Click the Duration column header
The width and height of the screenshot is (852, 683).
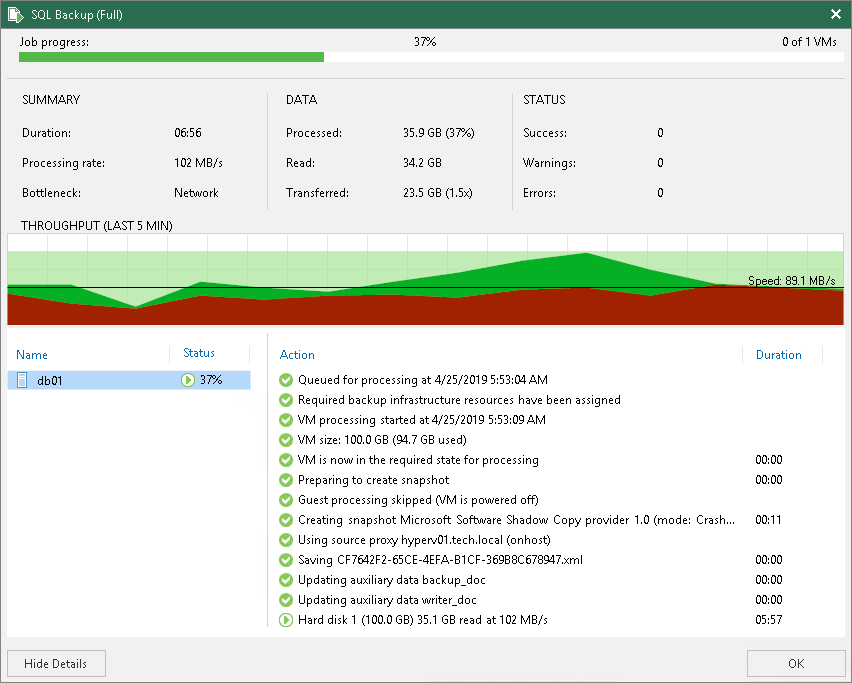pos(779,355)
